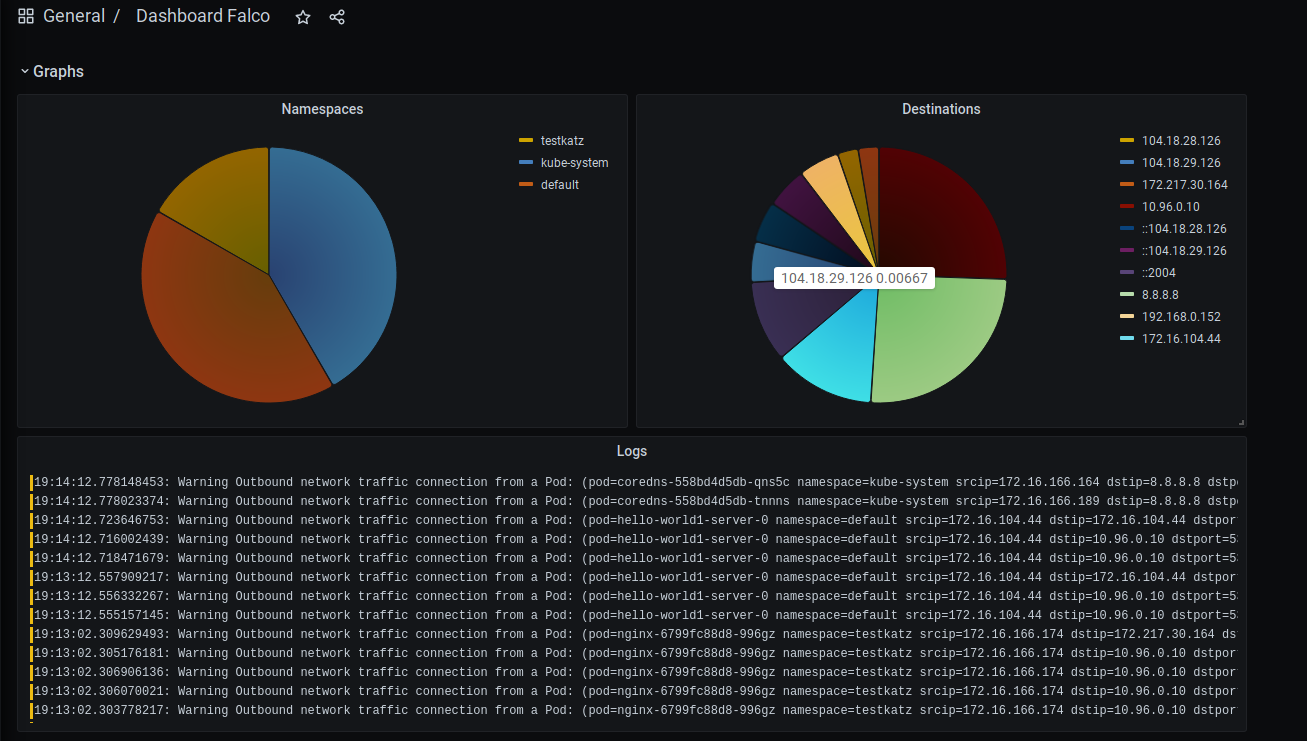Expand log line 19:13:02.309629493
This screenshot has height=741, width=1307.
pos(634,635)
